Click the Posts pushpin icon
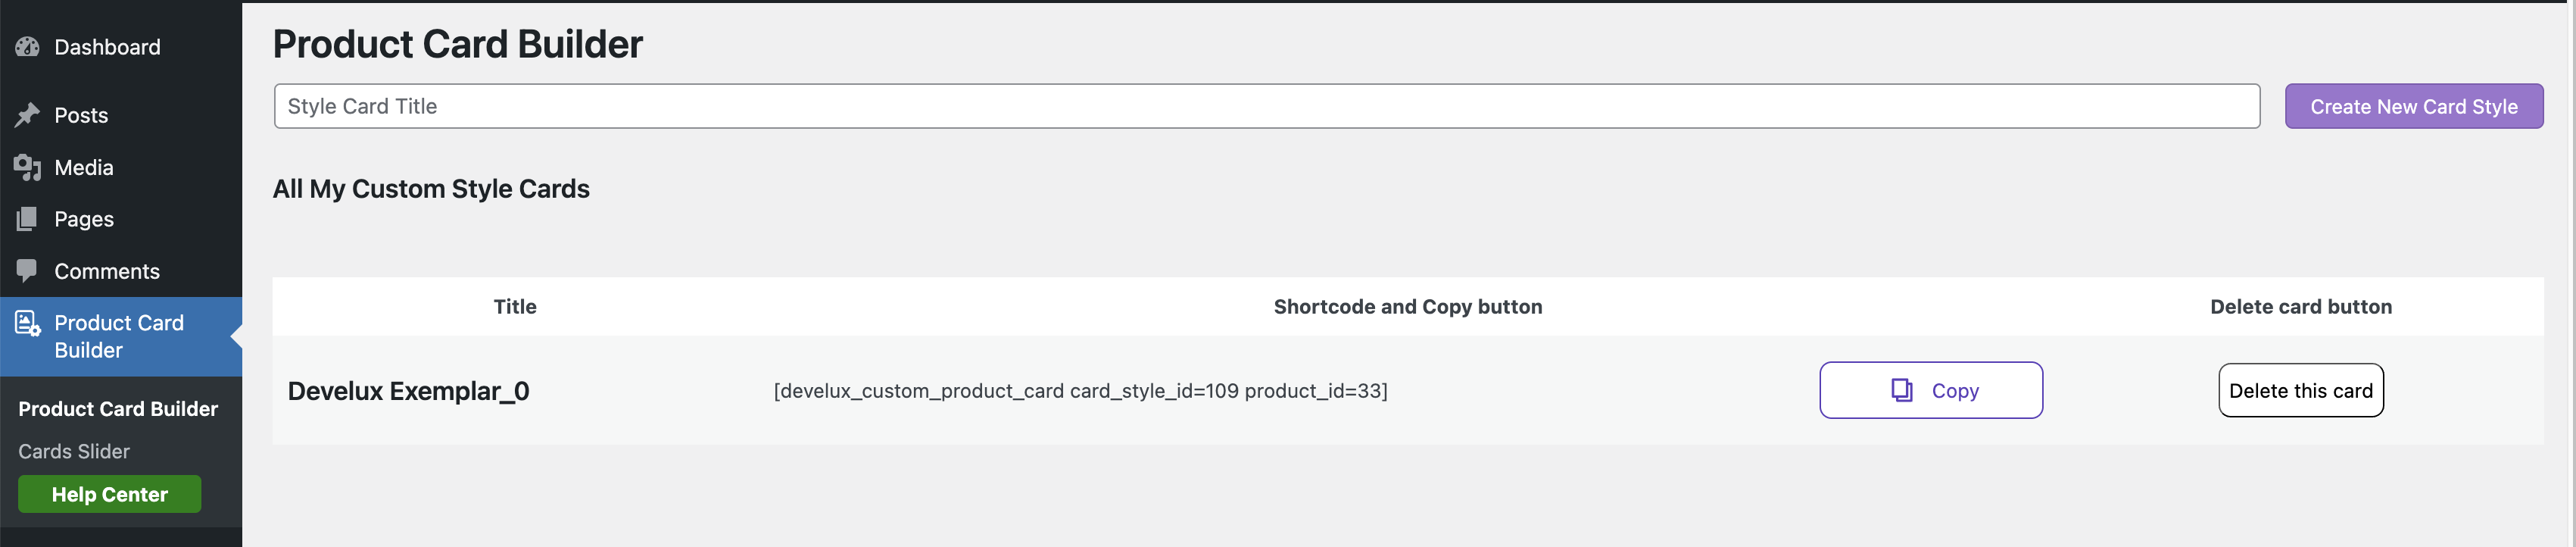Screen dimensions: 2576x547 27,115
